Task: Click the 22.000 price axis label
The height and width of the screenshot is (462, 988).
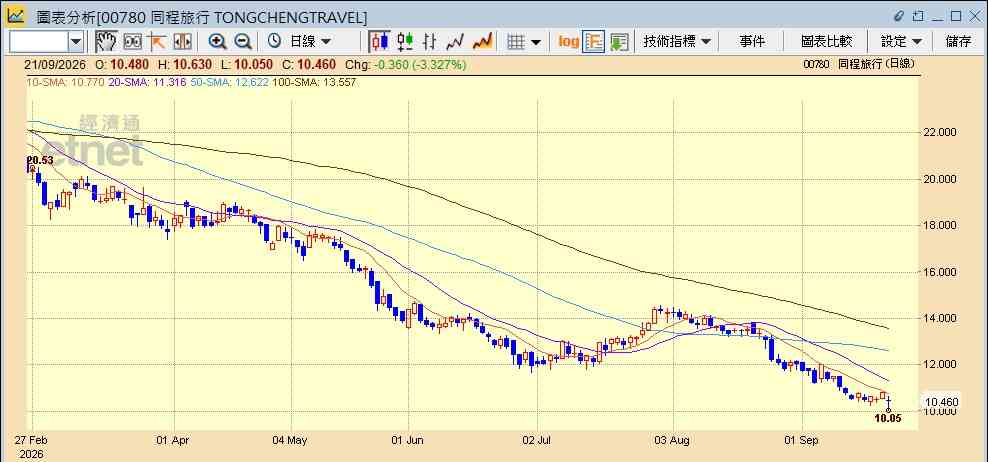Action: pos(939,132)
